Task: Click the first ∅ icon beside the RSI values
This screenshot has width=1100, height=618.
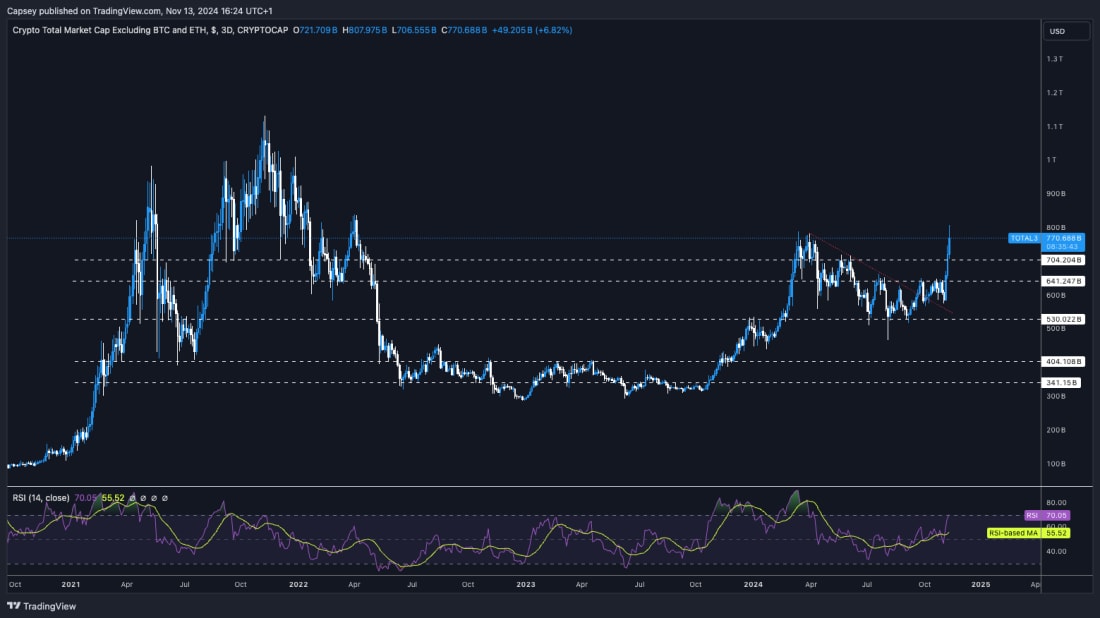Action: click(132, 498)
